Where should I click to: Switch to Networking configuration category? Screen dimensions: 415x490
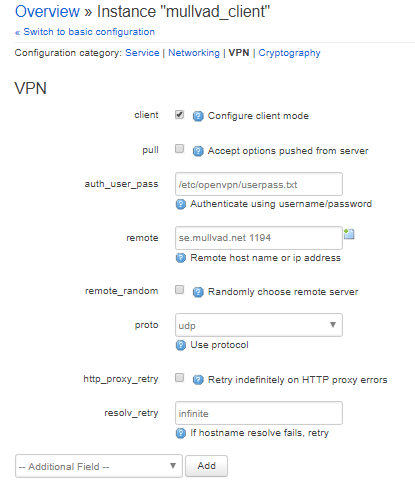coord(194,53)
